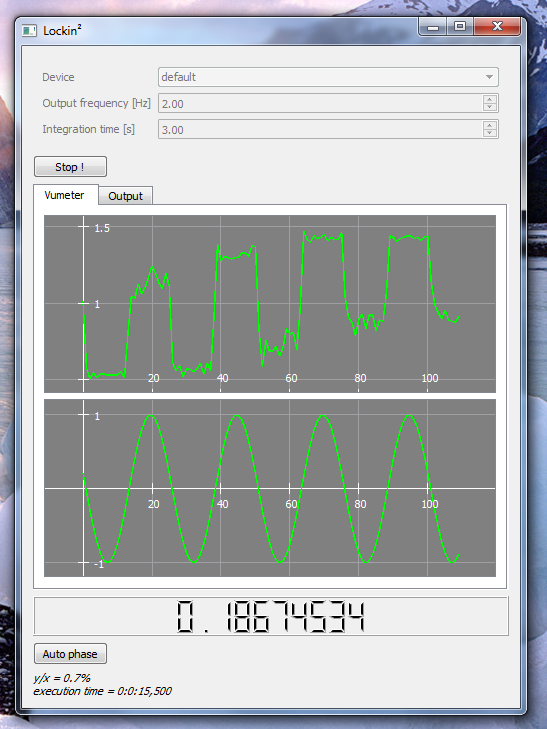Viewport: 547px width, 729px height.
Task: Increase Integration time with up arrow
Action: click(x=490, y=125)
